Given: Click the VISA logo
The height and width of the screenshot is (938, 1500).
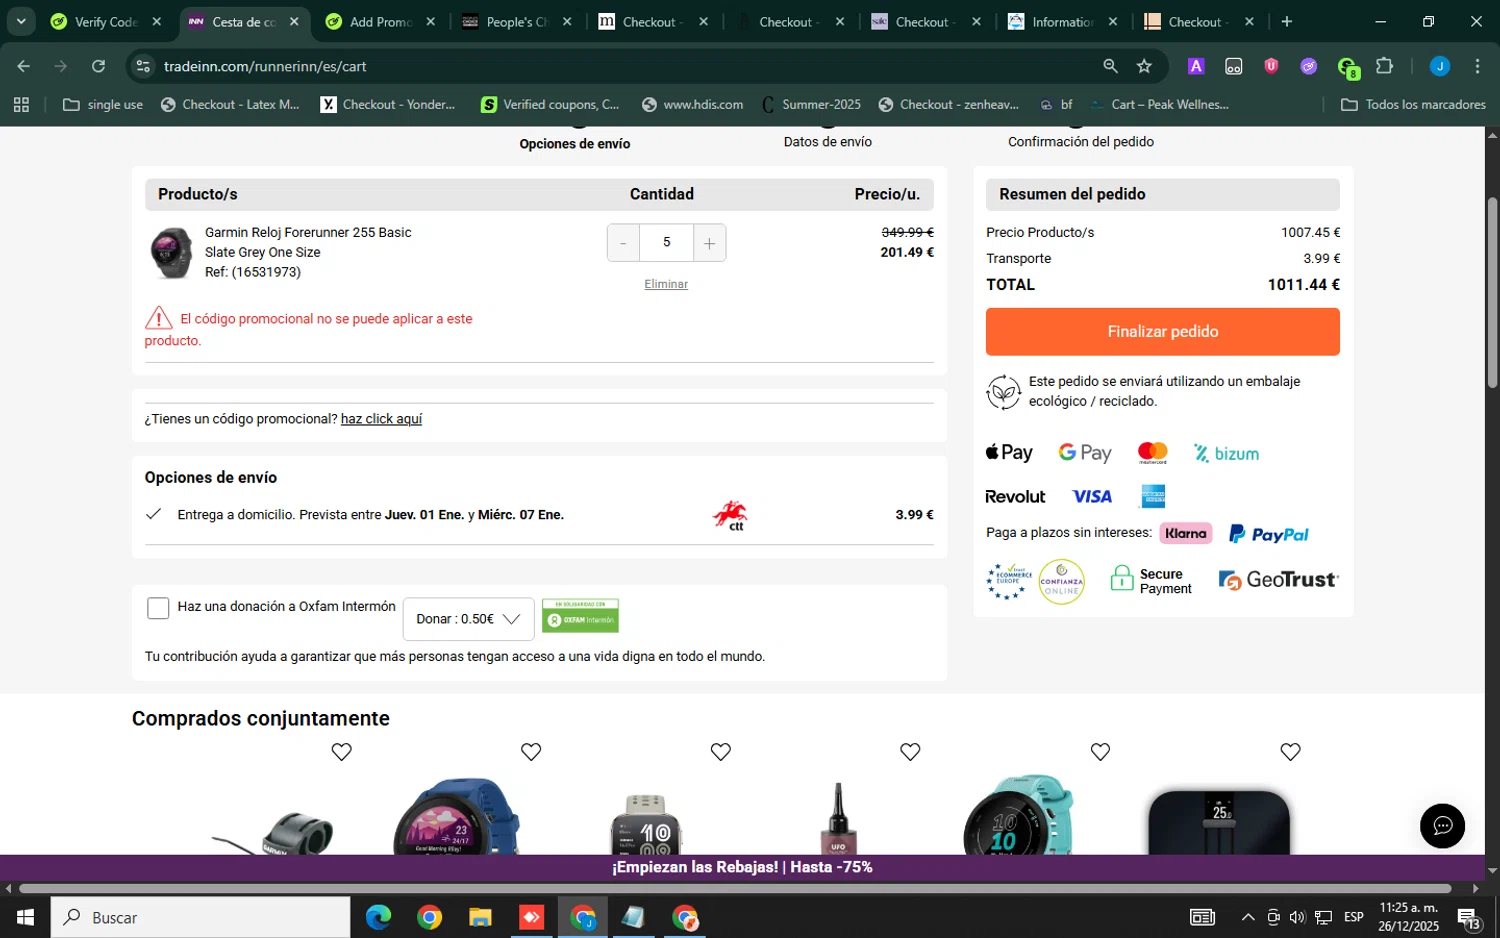Looking at the screenshot, I should coord(1092,497).
